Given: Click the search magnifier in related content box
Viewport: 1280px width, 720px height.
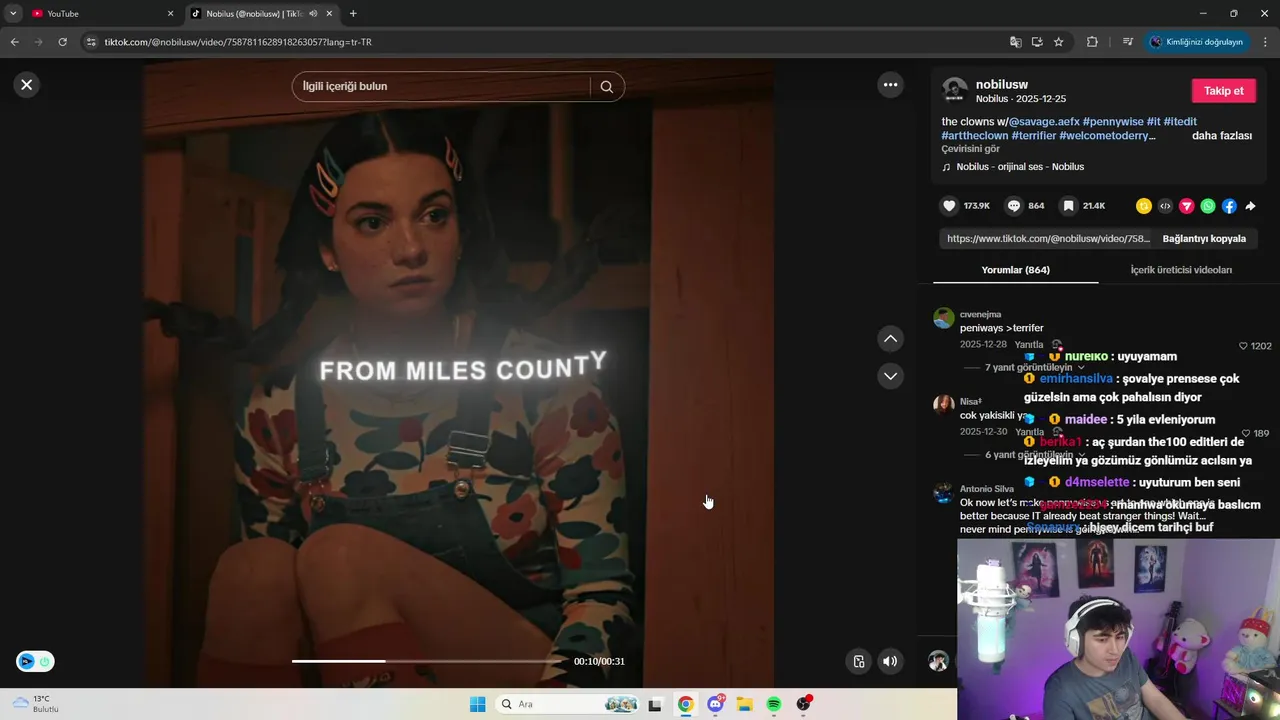Looking at the screenshot, I should coord(606,87).
